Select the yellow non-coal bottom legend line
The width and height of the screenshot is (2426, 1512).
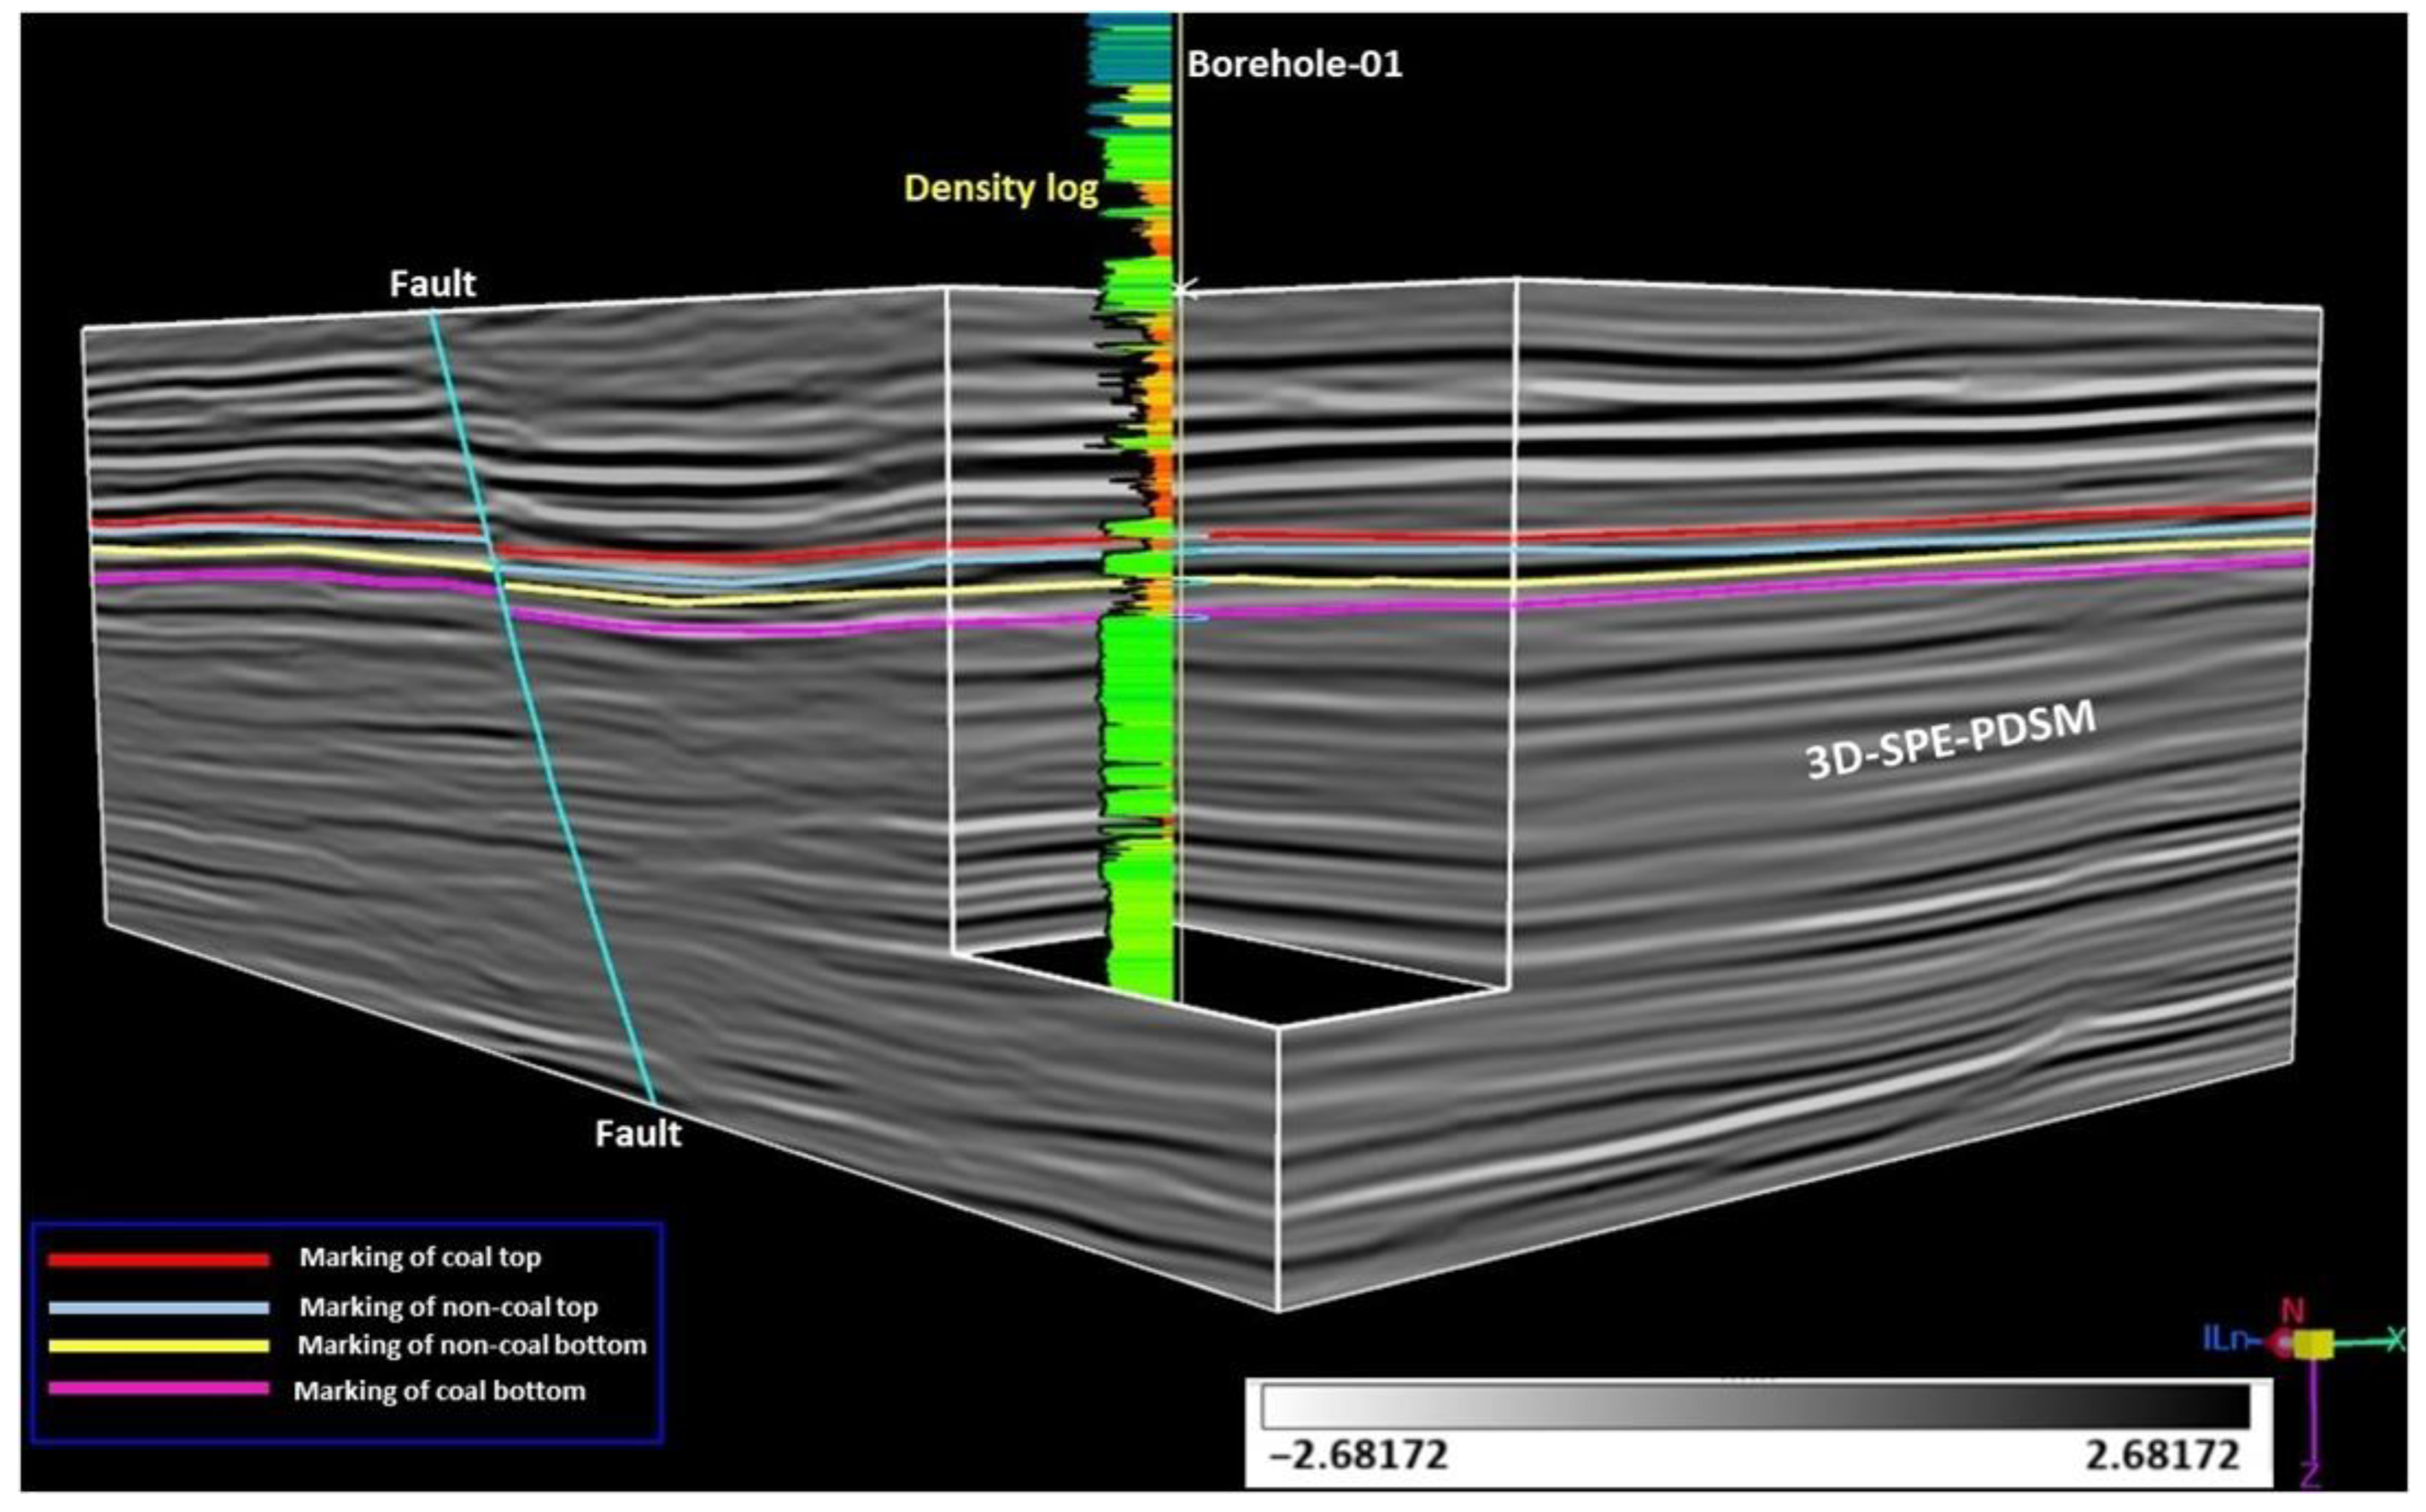coord(158,1346)
